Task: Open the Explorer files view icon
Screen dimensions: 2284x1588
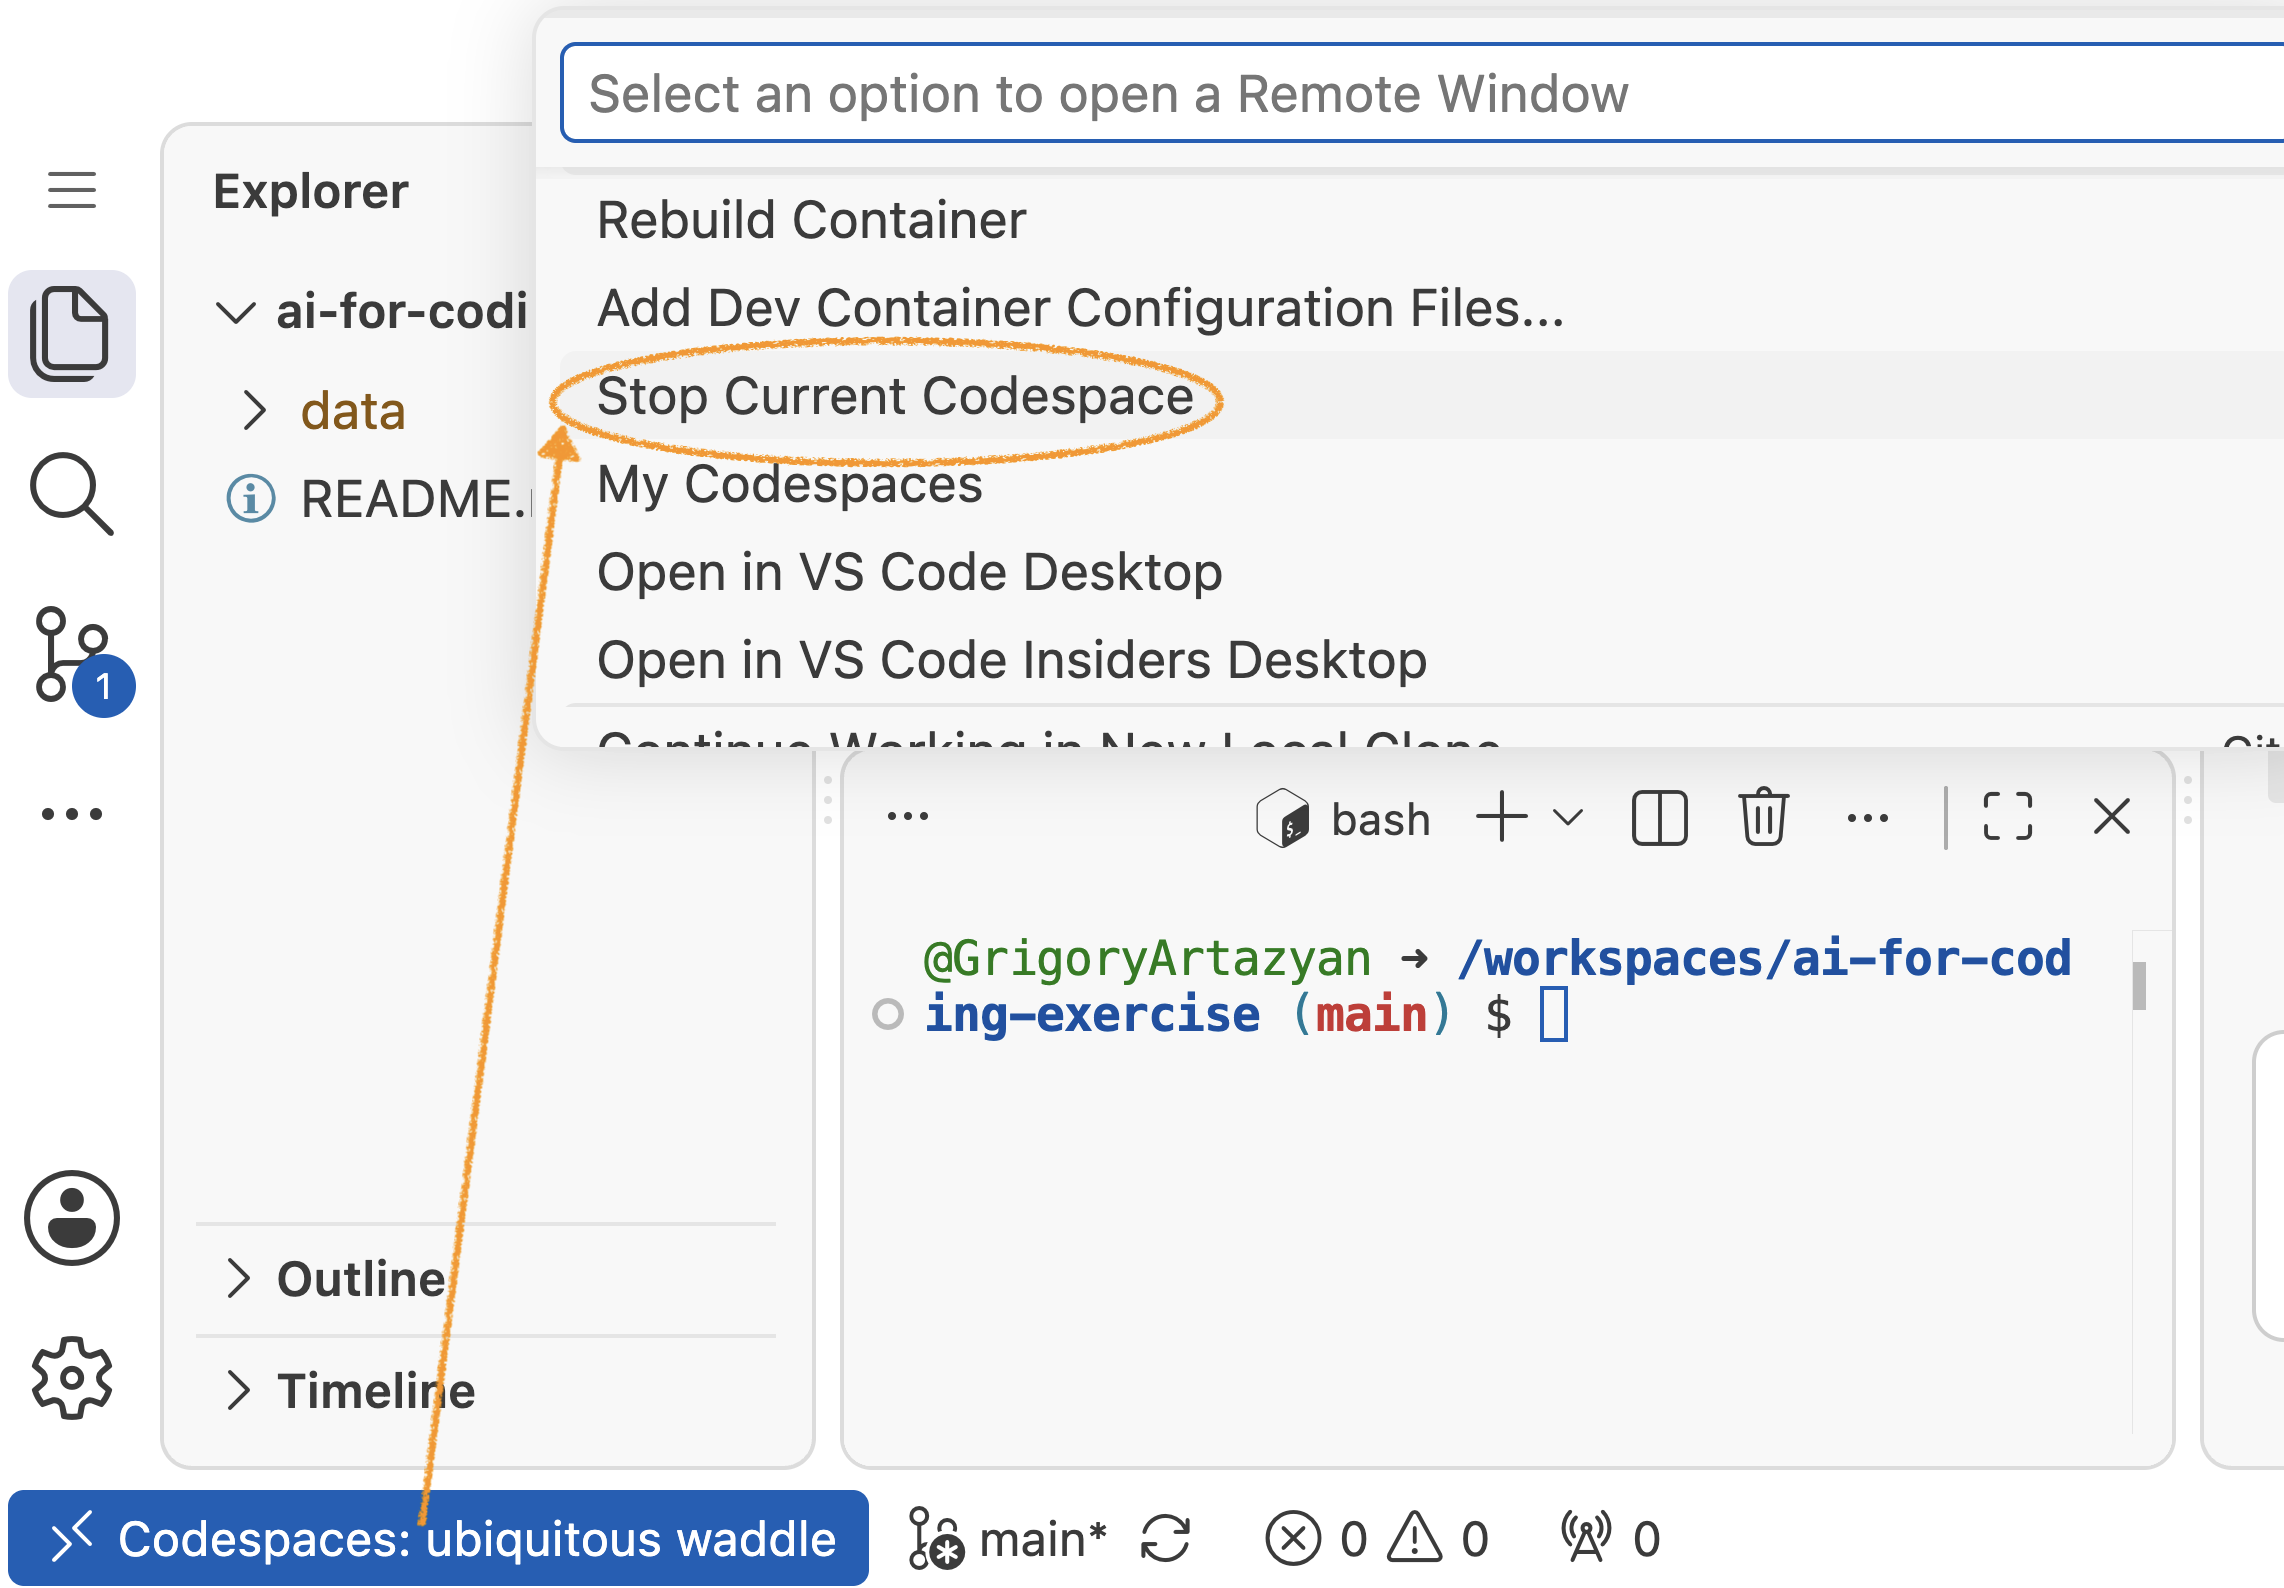Action: (x=71, y=334)
